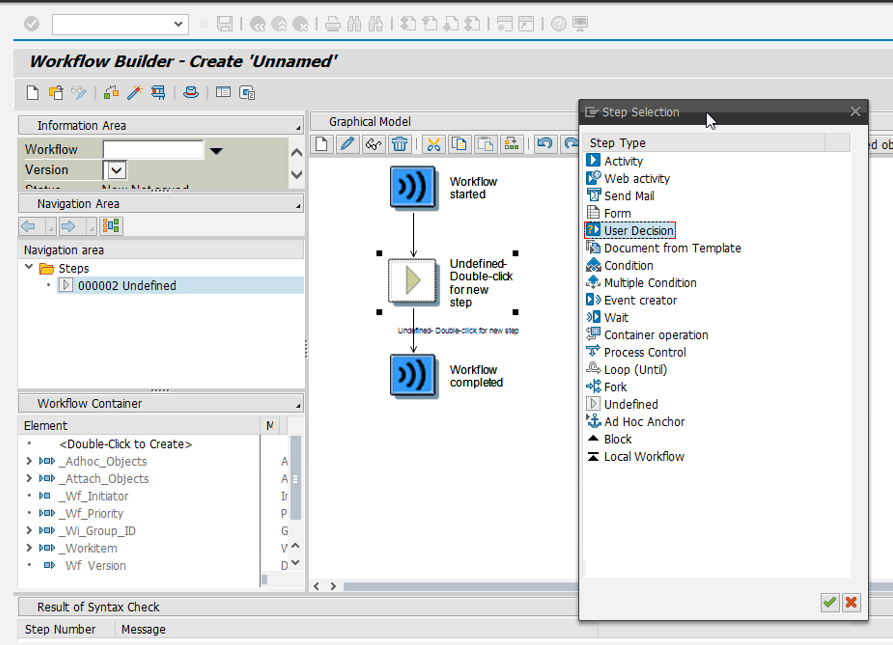Image resolution: width=893 pixels, height=645 pixels.
Task: Open the Workflow field dropdown arrow
Action: point(216,148)
